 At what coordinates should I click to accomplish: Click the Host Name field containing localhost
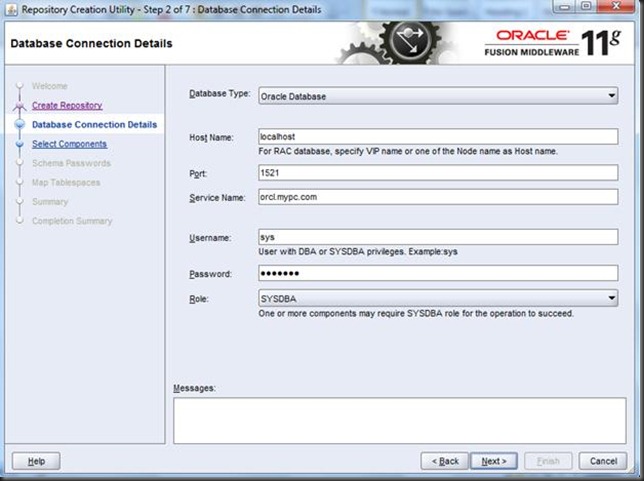click(438, 136)
